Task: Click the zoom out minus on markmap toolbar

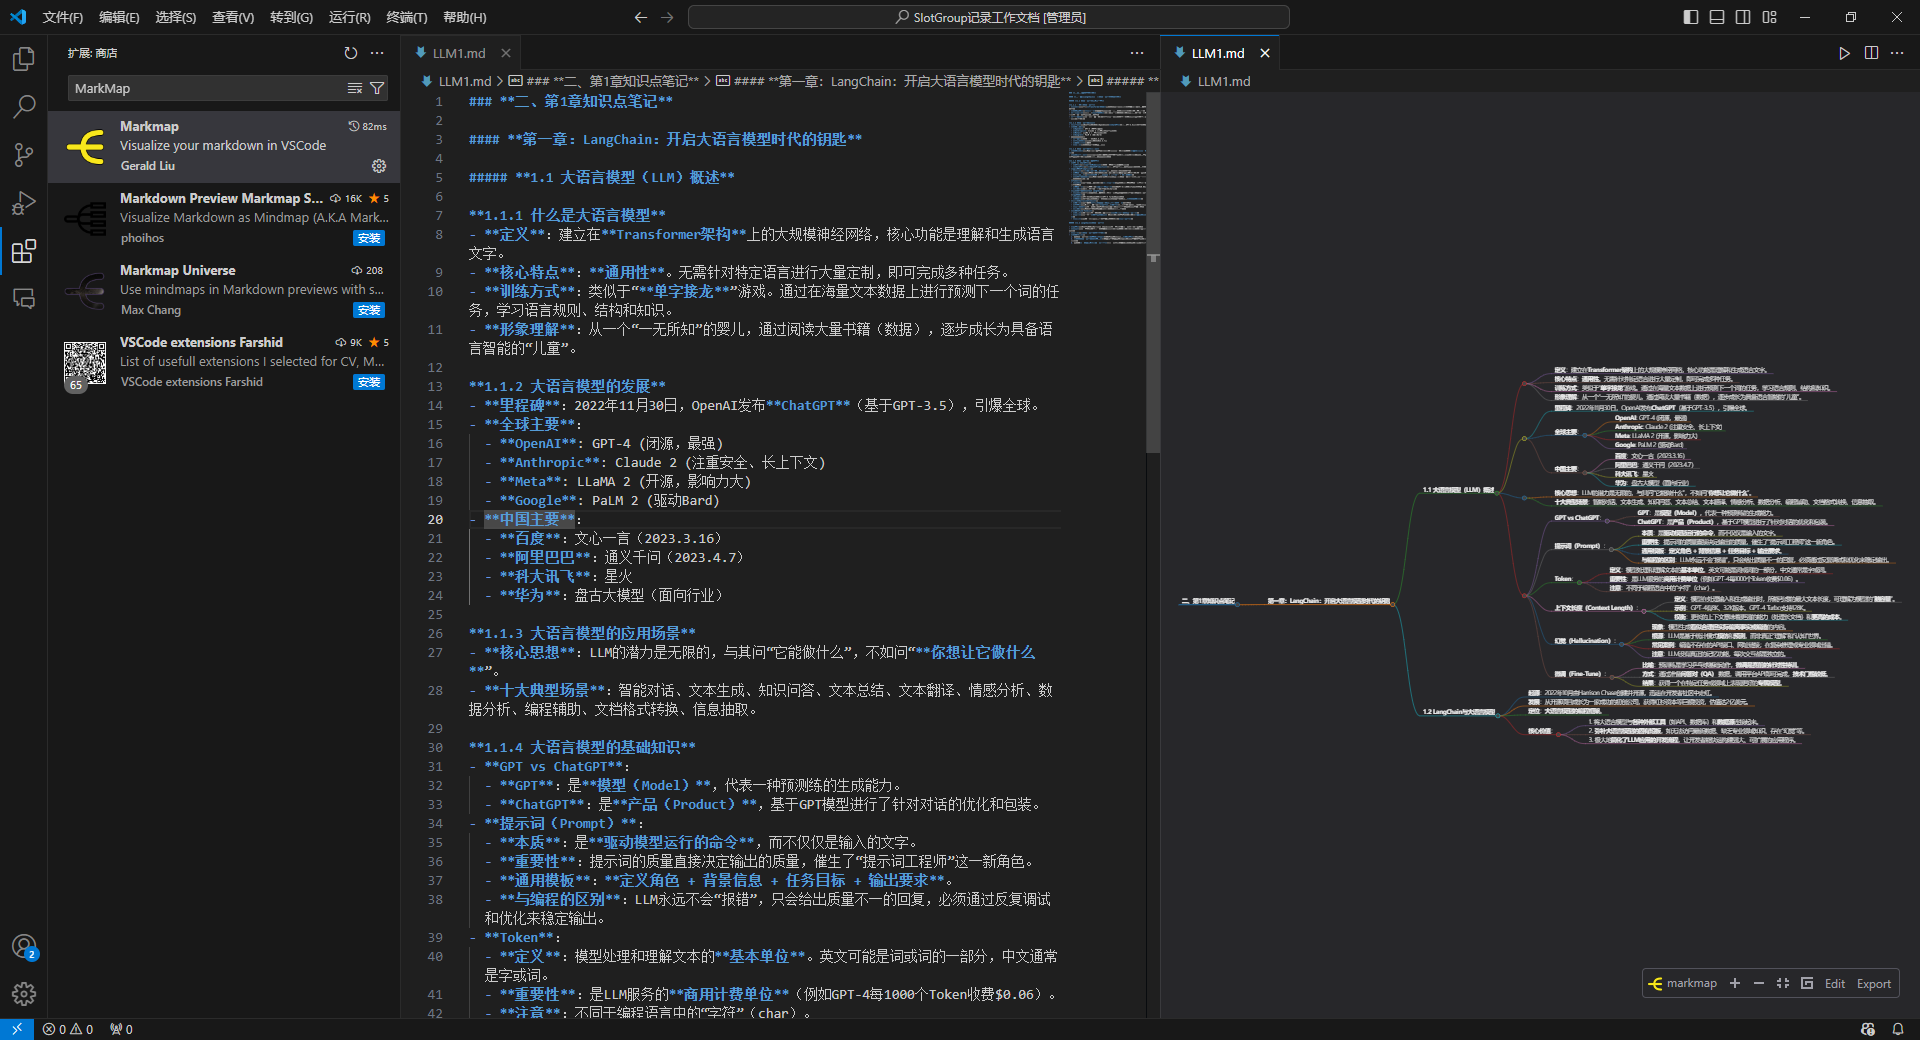Action: tap(1759, 983)
